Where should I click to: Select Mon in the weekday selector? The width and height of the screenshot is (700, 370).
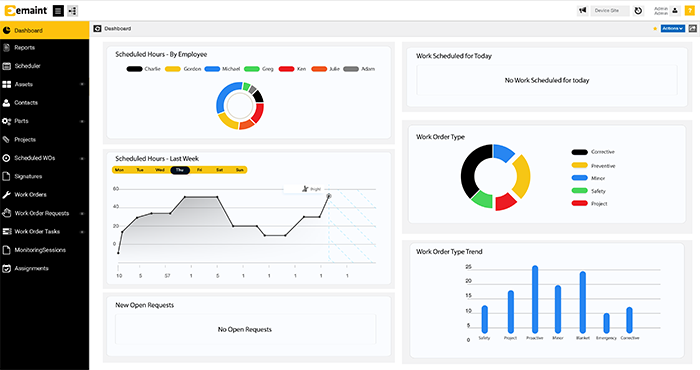pos(119,170)
